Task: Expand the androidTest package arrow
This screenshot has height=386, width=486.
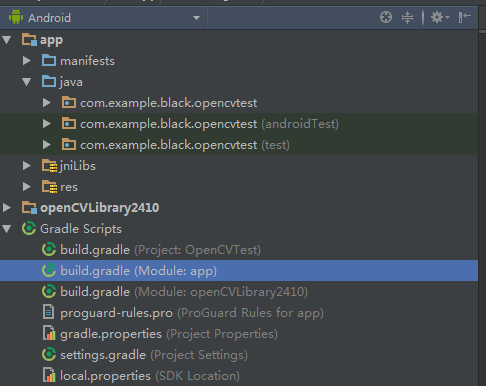Action: tap(47, 124)
